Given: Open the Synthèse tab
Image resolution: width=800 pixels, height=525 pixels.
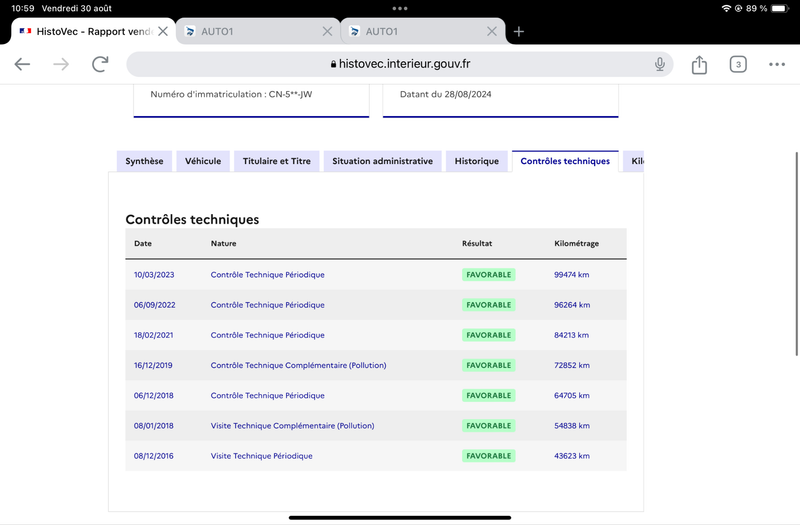Looking at the screenshot, I should (x=144, y=161).
